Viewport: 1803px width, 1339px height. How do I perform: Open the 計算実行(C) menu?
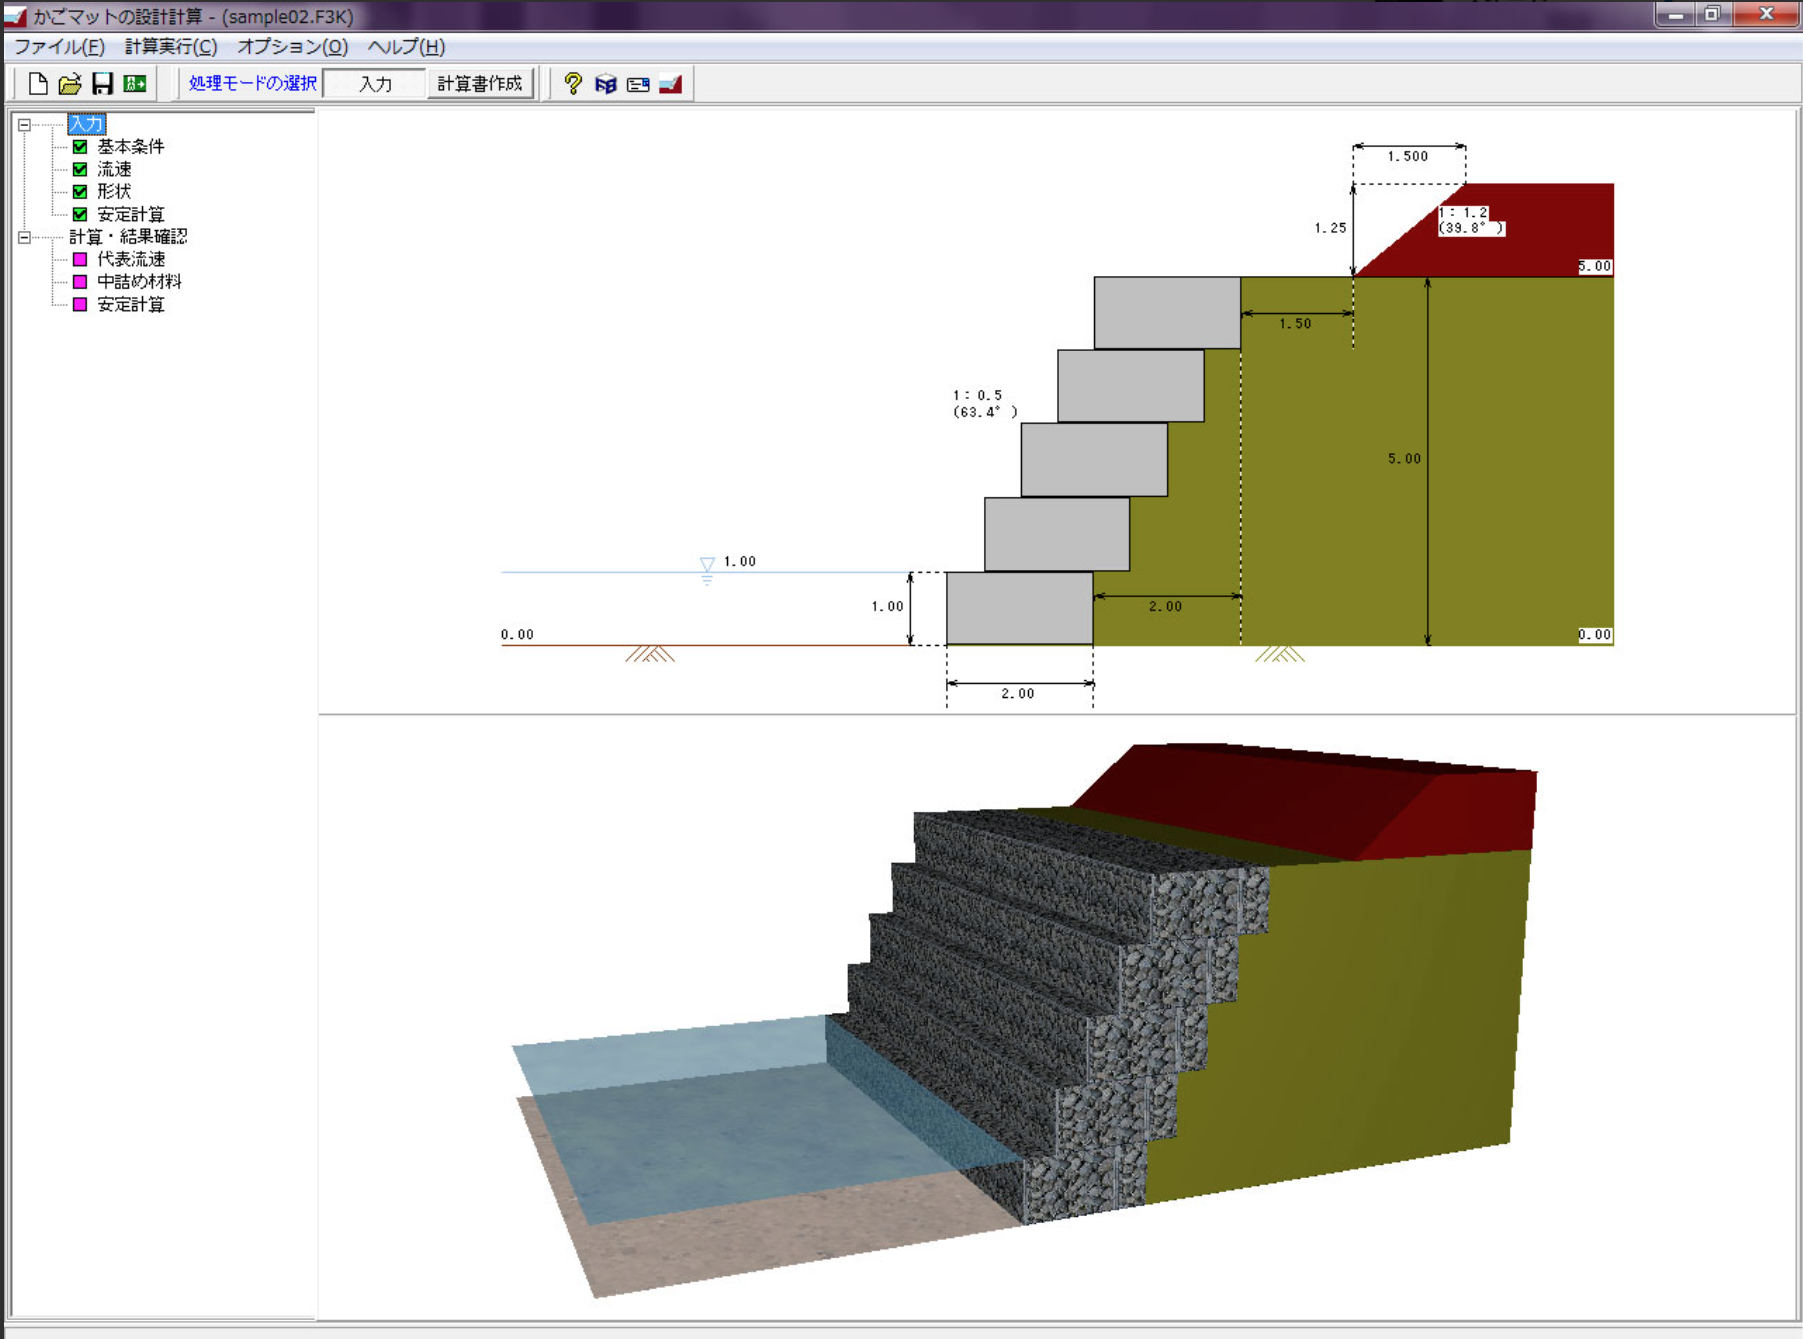point(171,47)
